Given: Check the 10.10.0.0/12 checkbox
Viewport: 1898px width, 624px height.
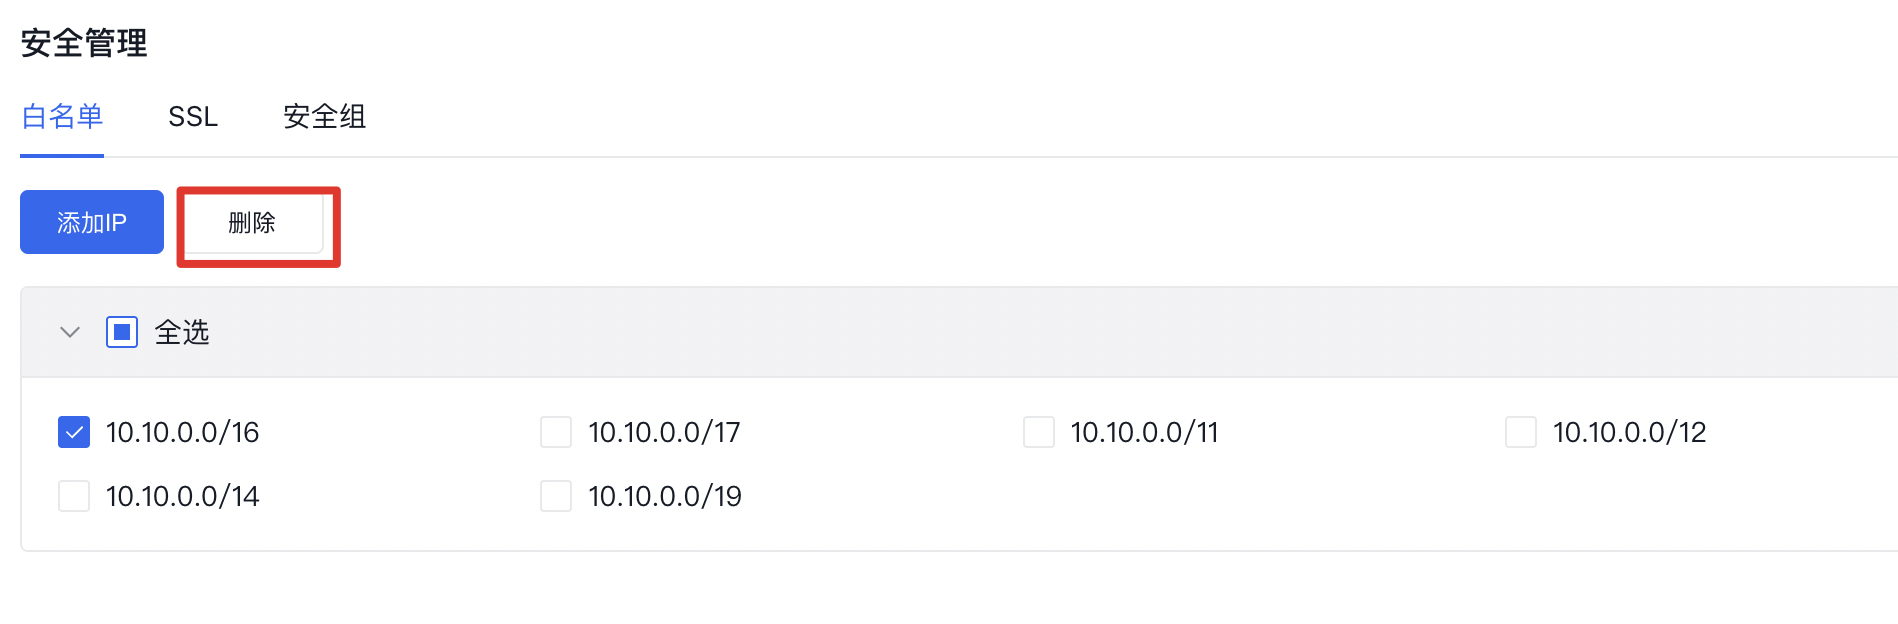Looking at the screenshot, I should [x=1521, y=432].
